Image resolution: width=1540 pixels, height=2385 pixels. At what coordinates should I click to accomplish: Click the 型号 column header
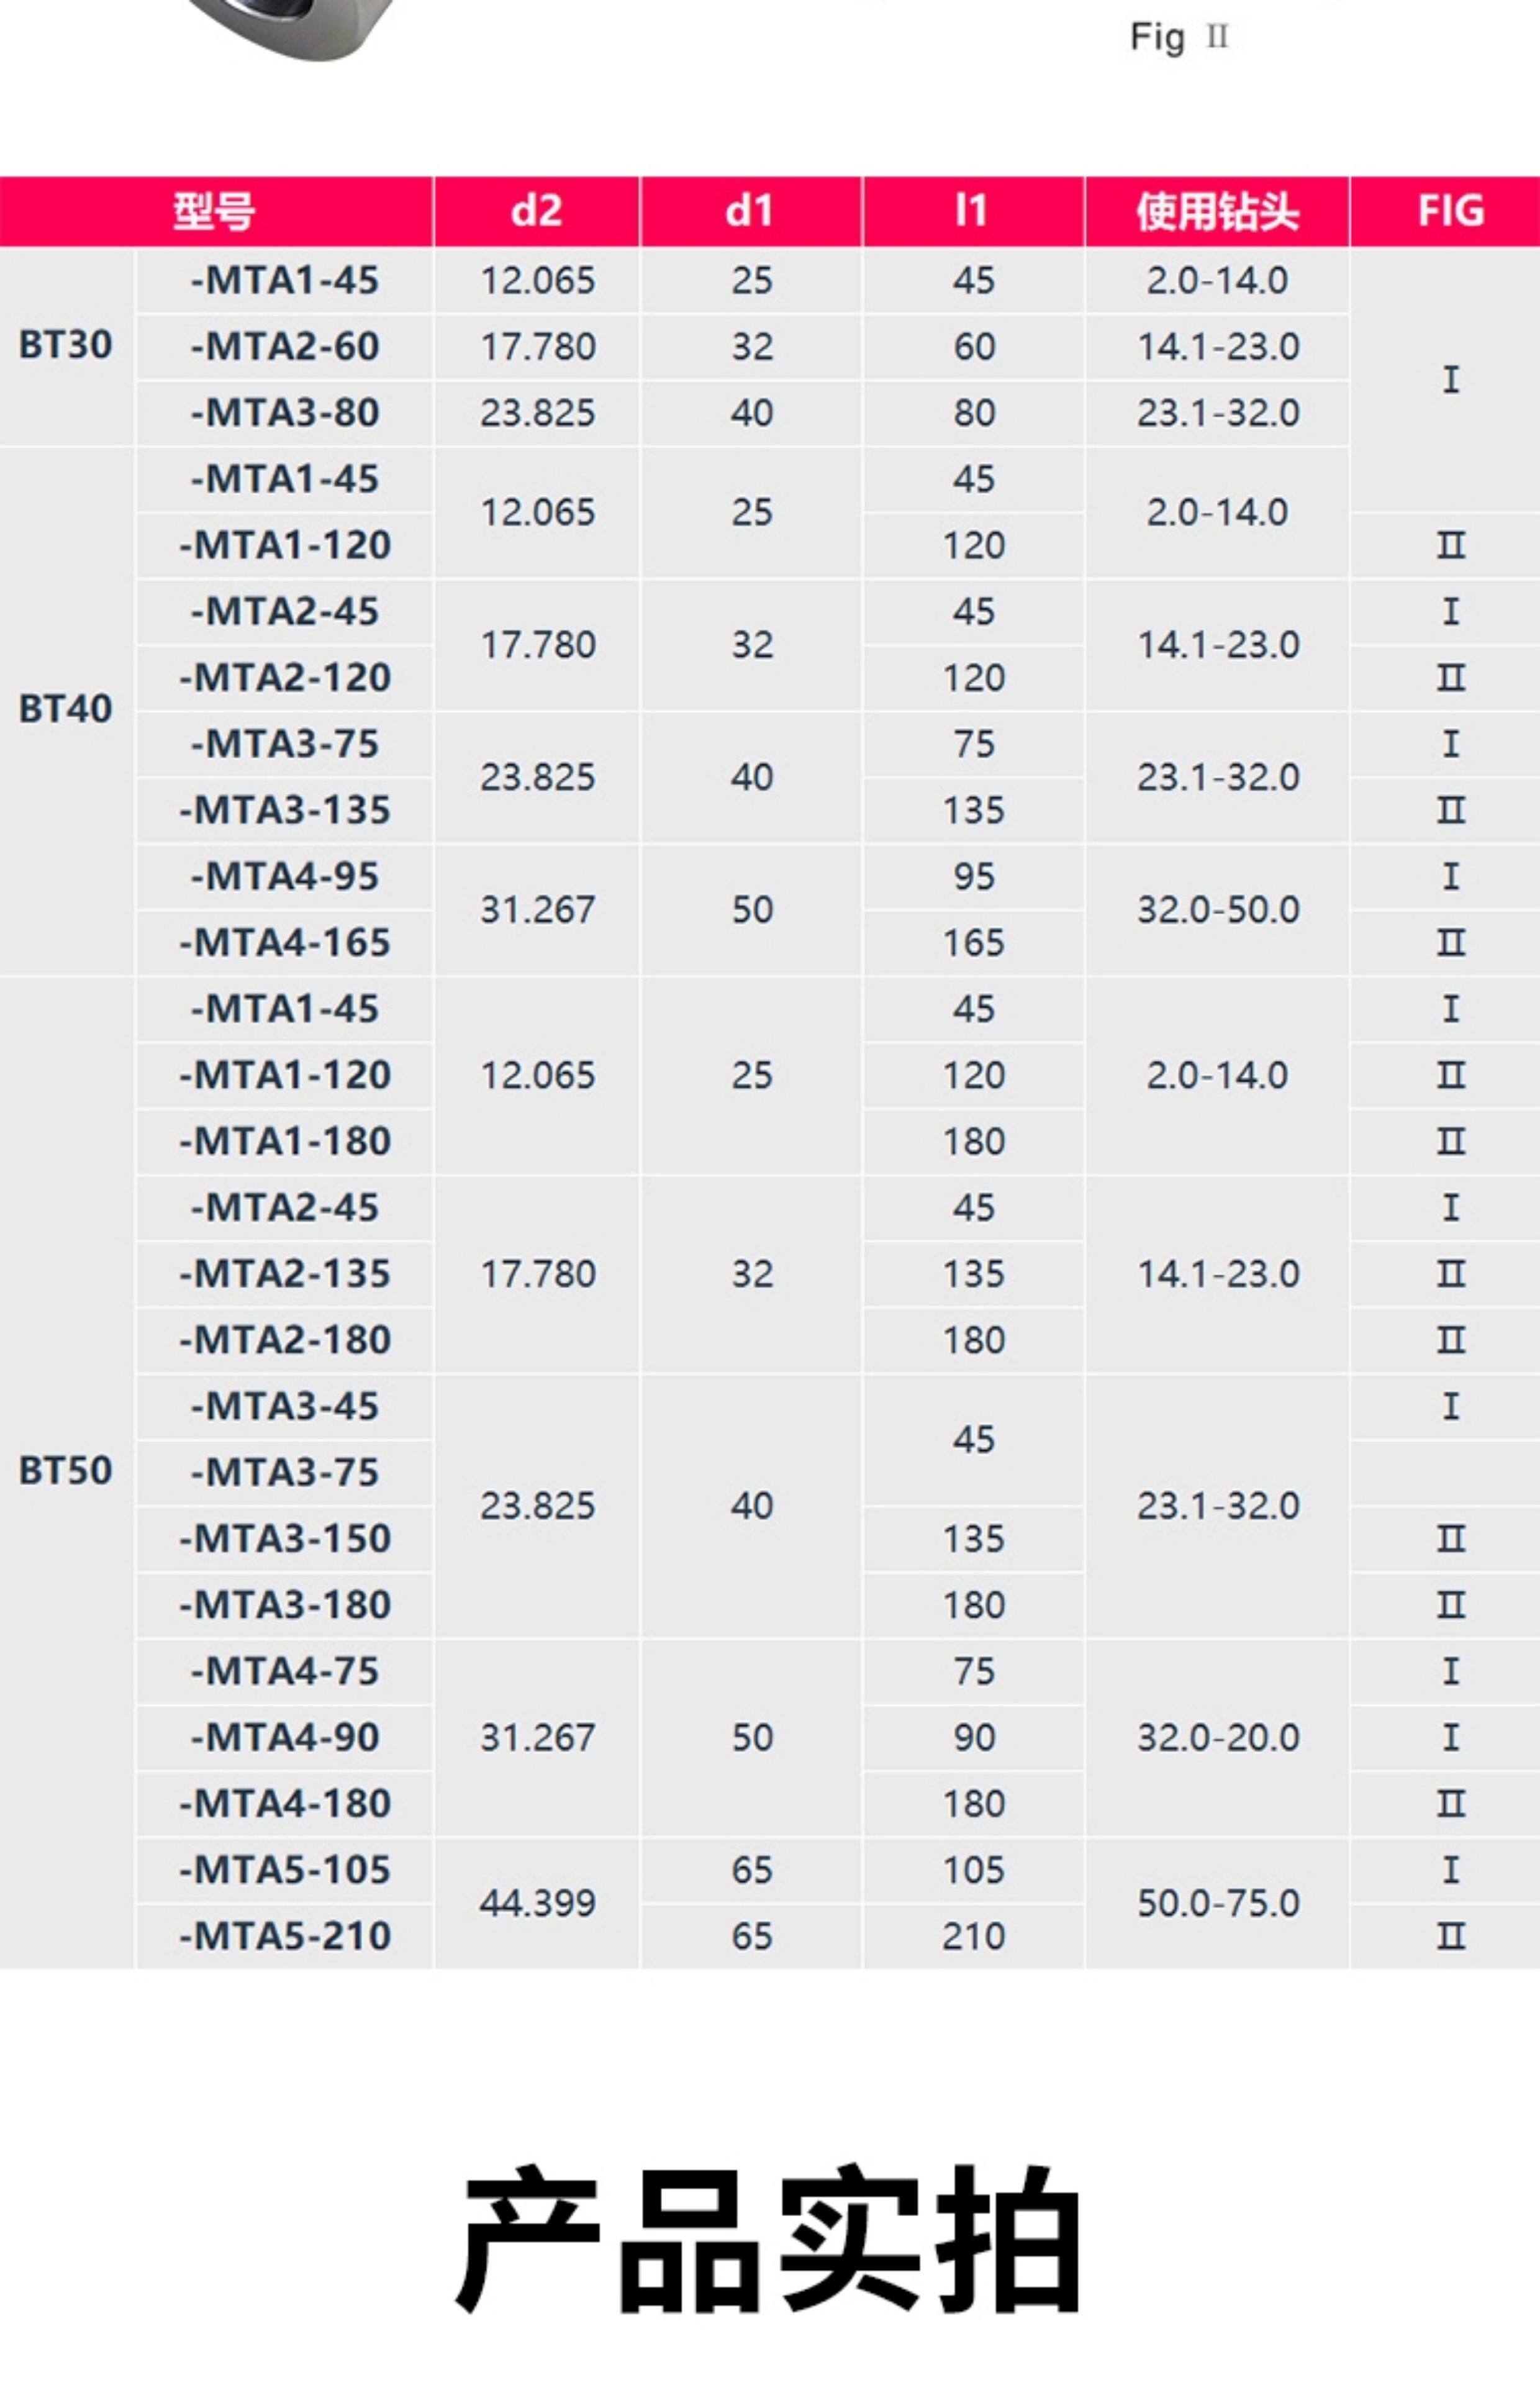coord(215,211)
